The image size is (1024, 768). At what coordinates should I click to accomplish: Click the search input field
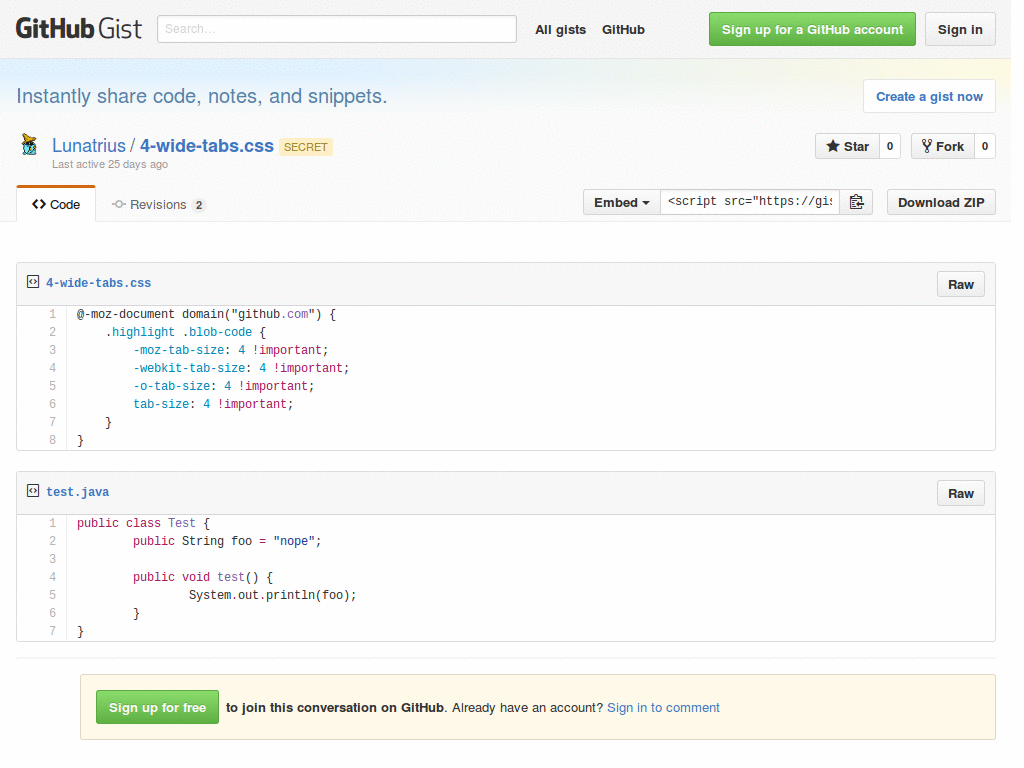(x=336, y=29)
